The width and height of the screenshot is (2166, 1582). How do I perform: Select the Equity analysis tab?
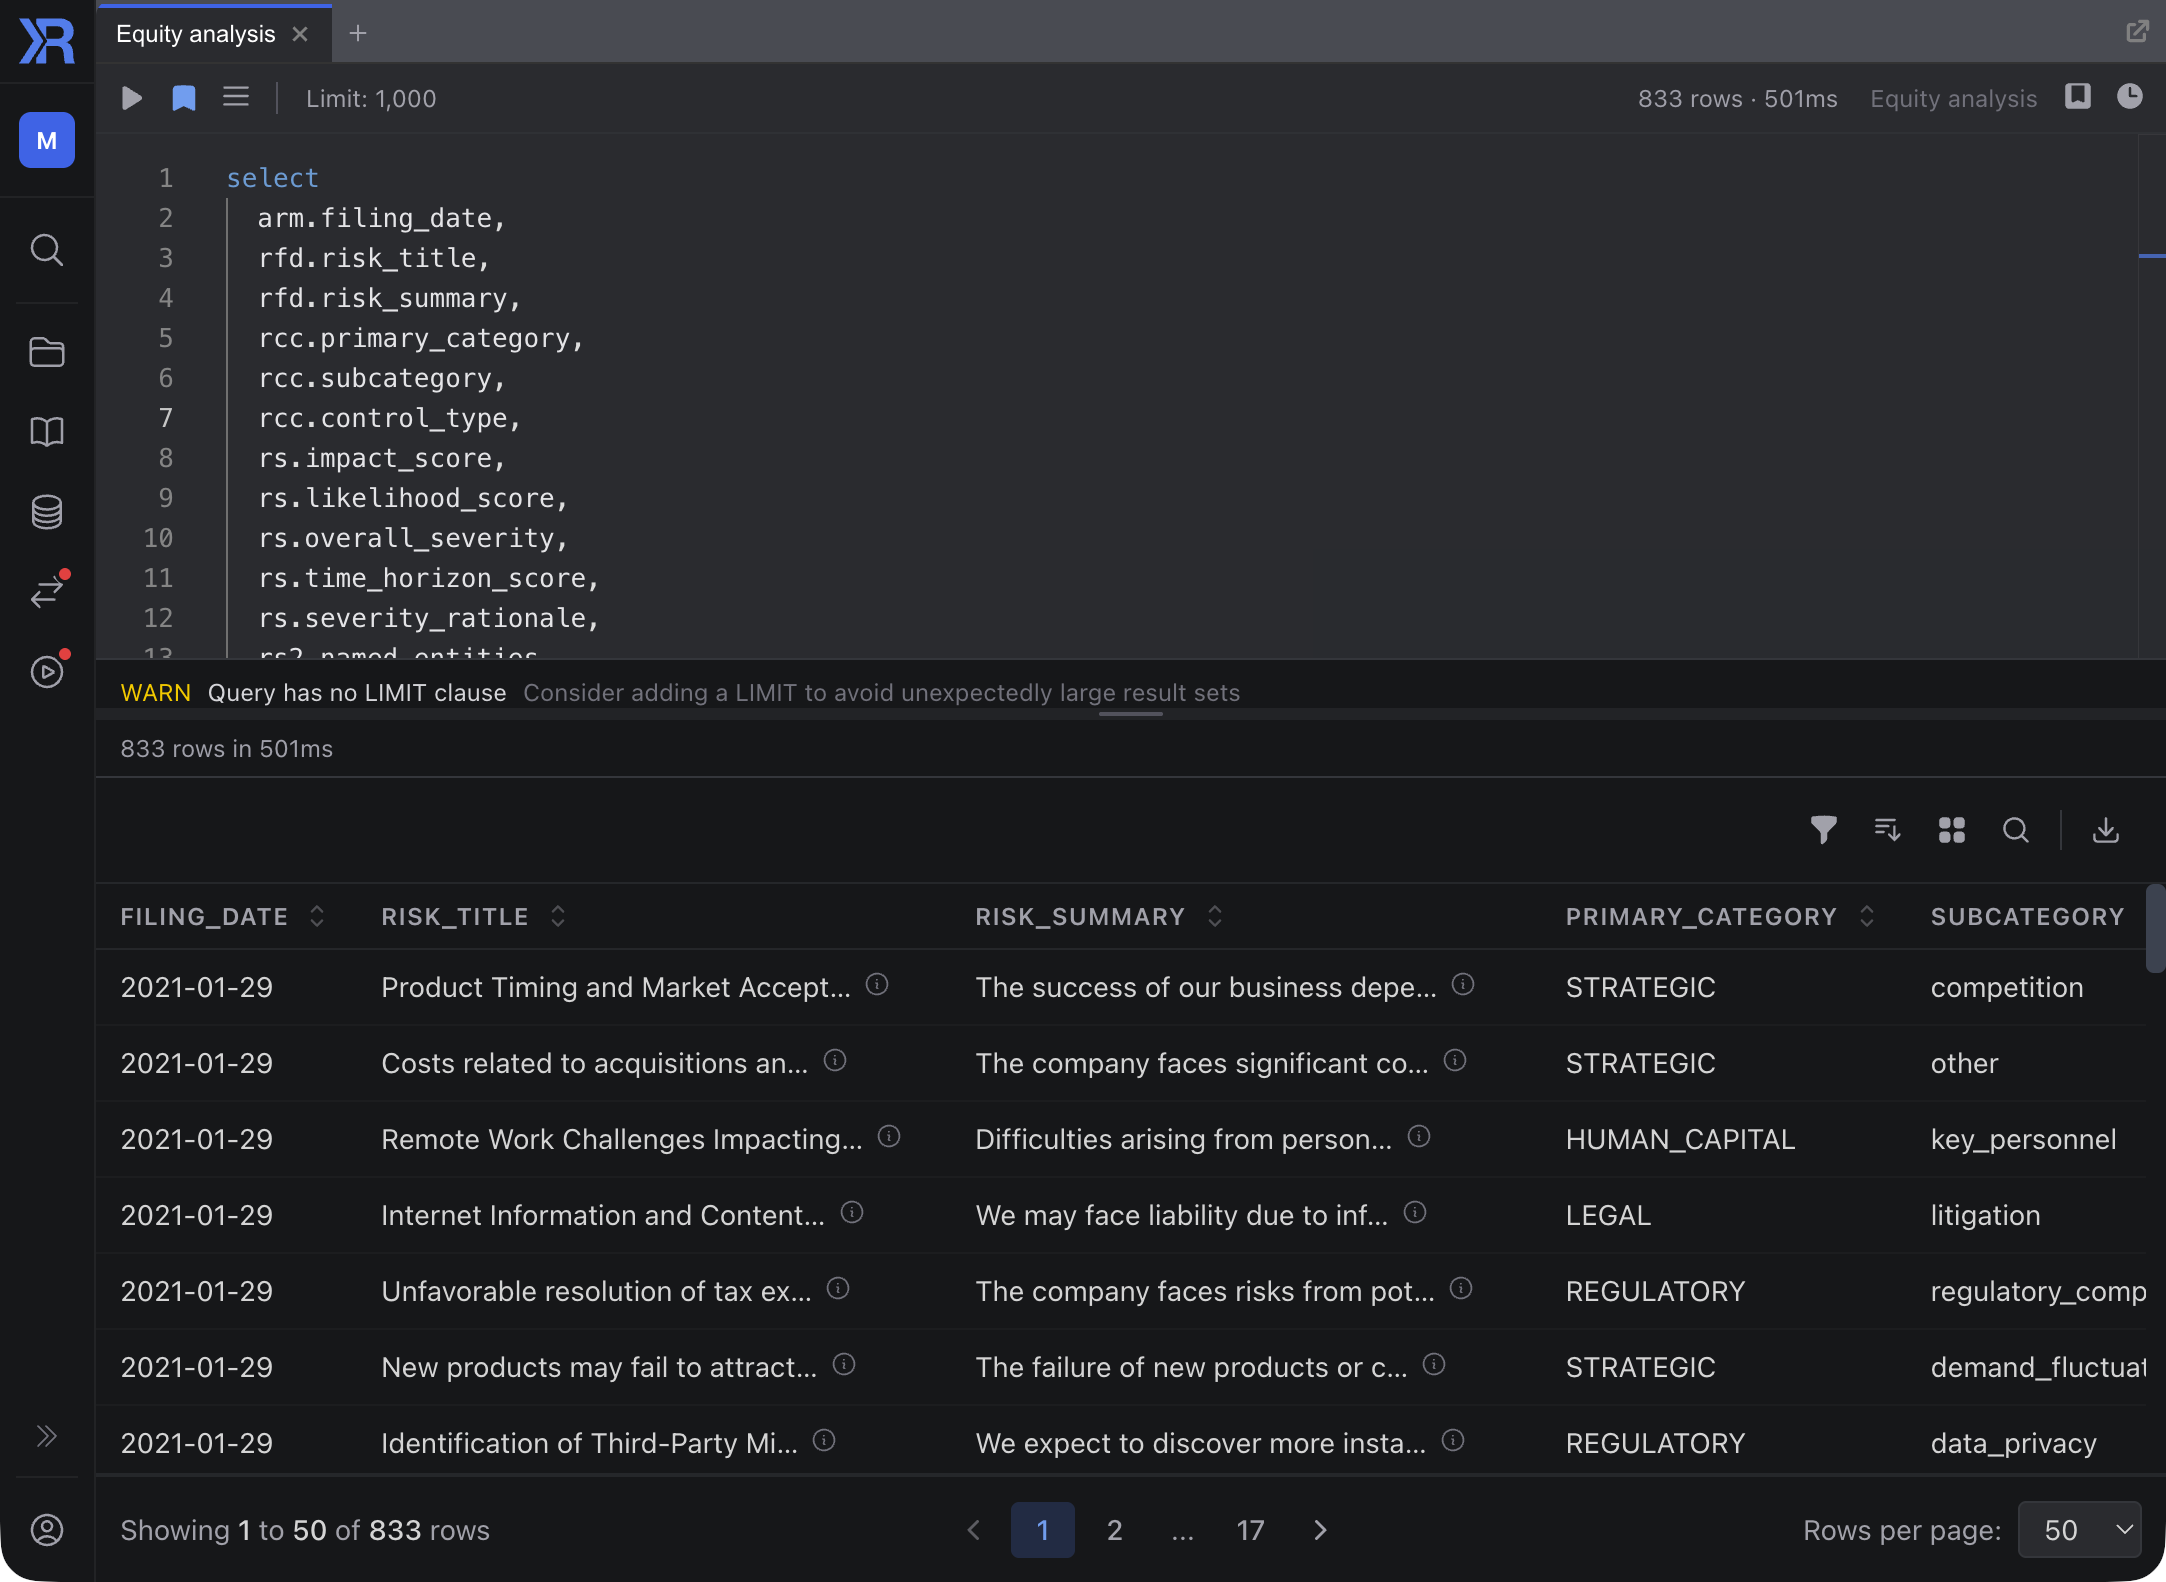coord(196,33)
